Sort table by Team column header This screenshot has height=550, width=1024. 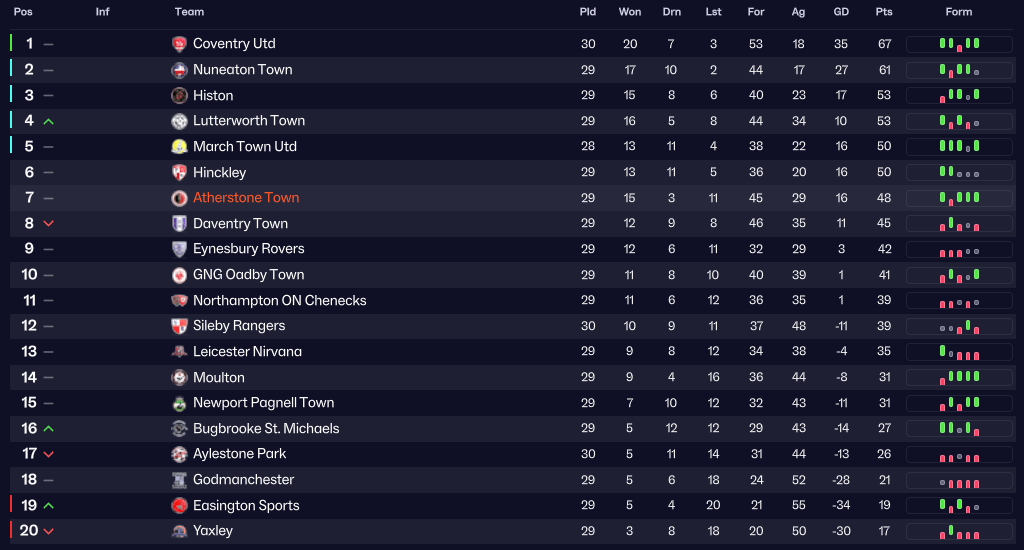click(x=189, y=12)
